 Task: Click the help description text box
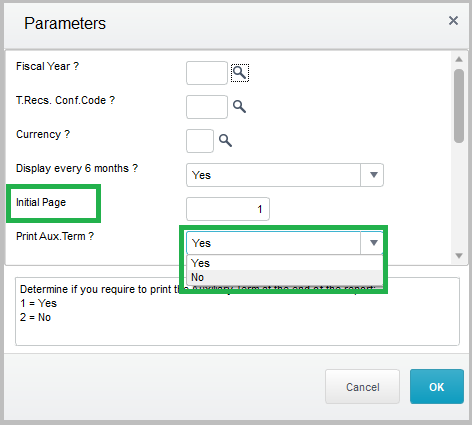click(237, 311)
